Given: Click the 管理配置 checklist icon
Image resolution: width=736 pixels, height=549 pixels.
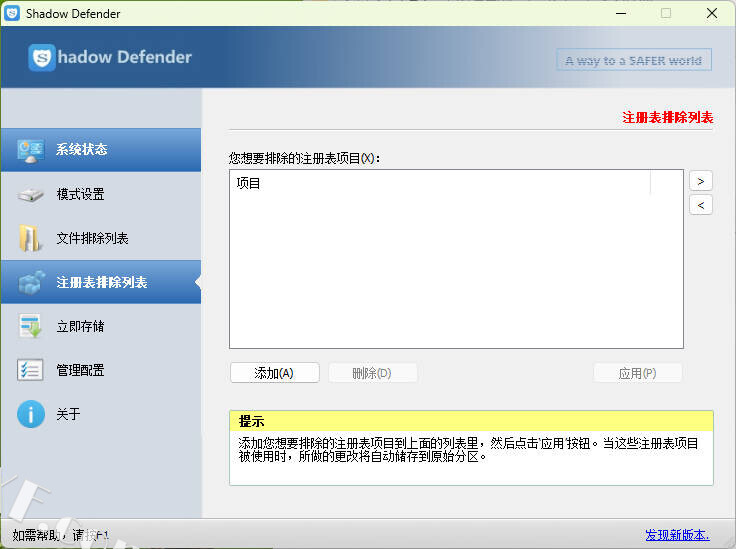Looking at the screenshot, I should (x=30, y=370).
